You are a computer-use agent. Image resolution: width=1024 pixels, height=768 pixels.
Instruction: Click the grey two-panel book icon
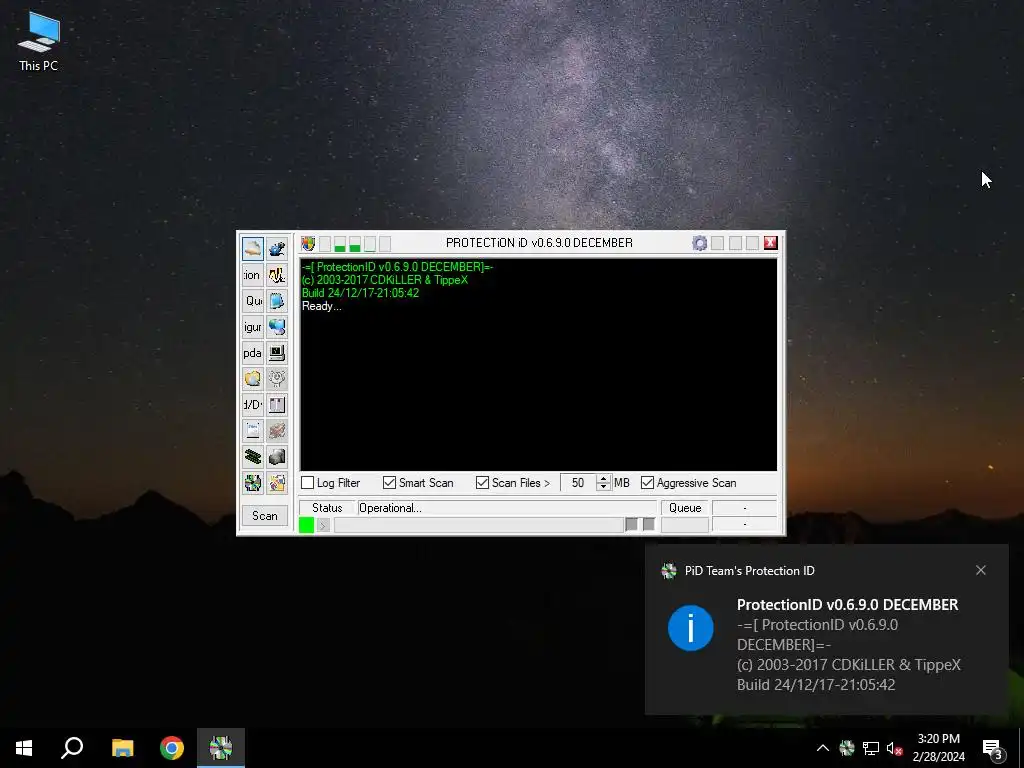(x=277, y=405)
